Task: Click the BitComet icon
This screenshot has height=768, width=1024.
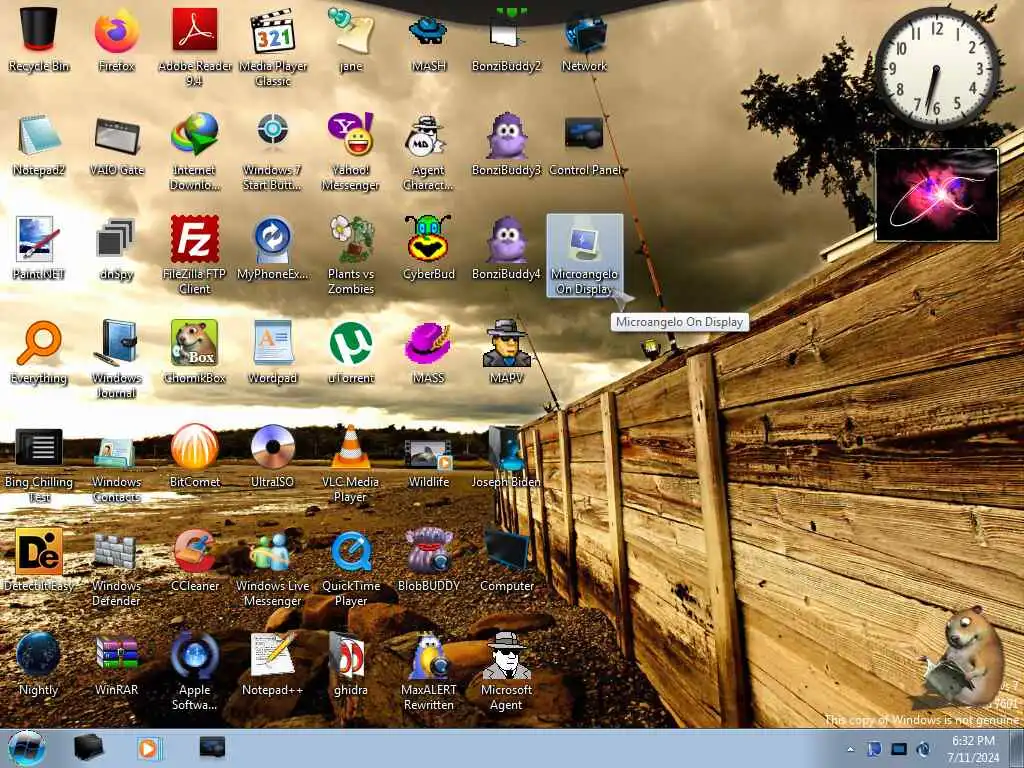Action: pos(195,457)
